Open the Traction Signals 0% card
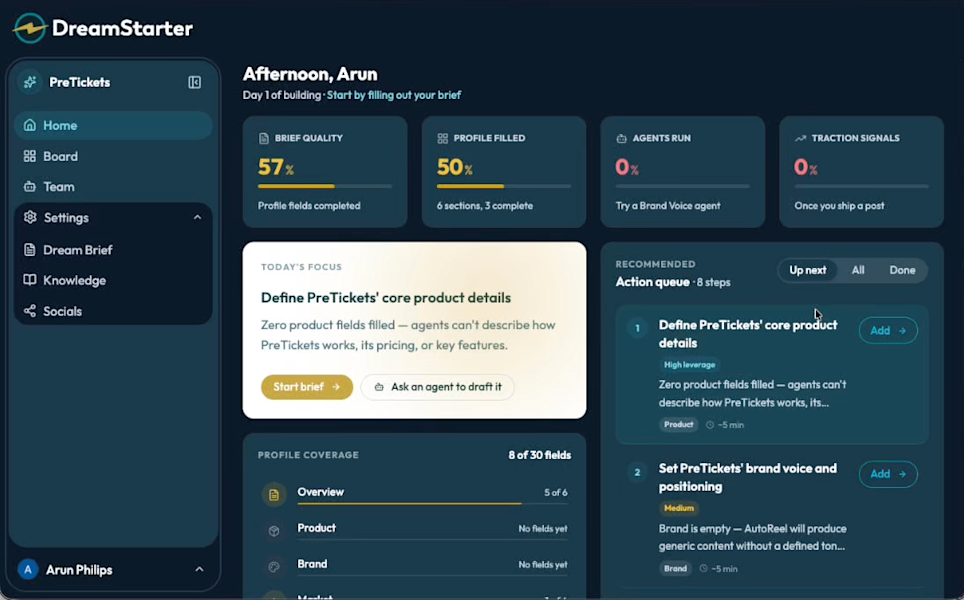Viewport: 964px width, 600px height. click(861, 172)
